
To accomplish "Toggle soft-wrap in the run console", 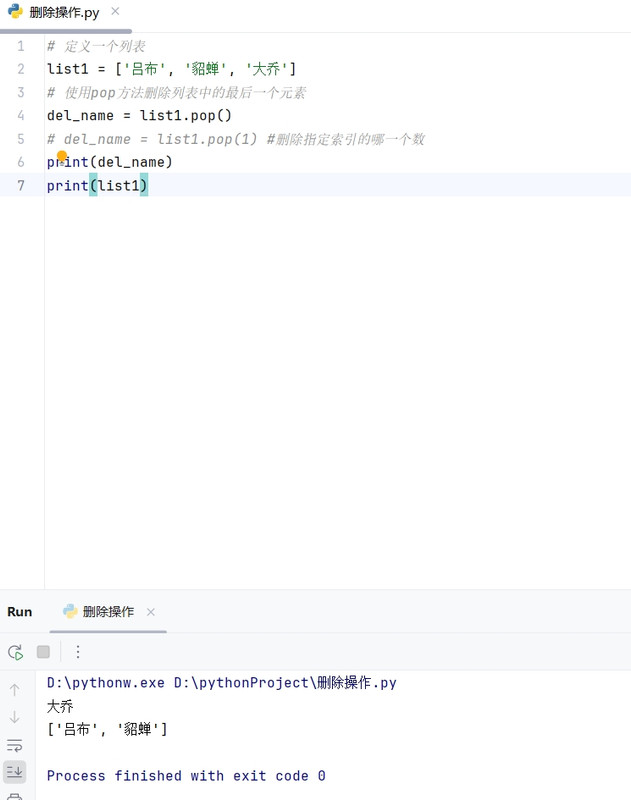I will (14, 745).
